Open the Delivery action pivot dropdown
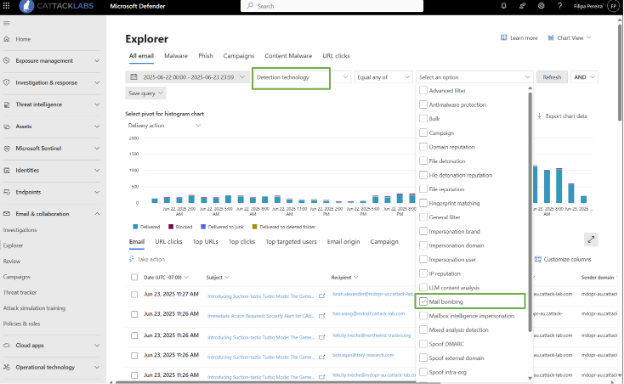The height and width of the screenshot is (384, 624). click(x=164, y=125)
